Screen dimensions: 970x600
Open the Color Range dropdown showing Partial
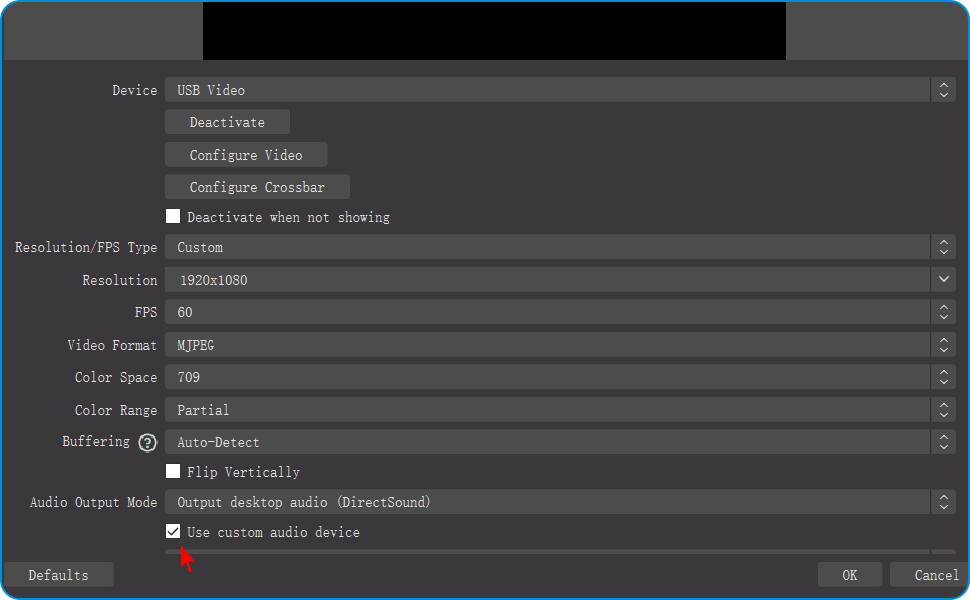560,409
